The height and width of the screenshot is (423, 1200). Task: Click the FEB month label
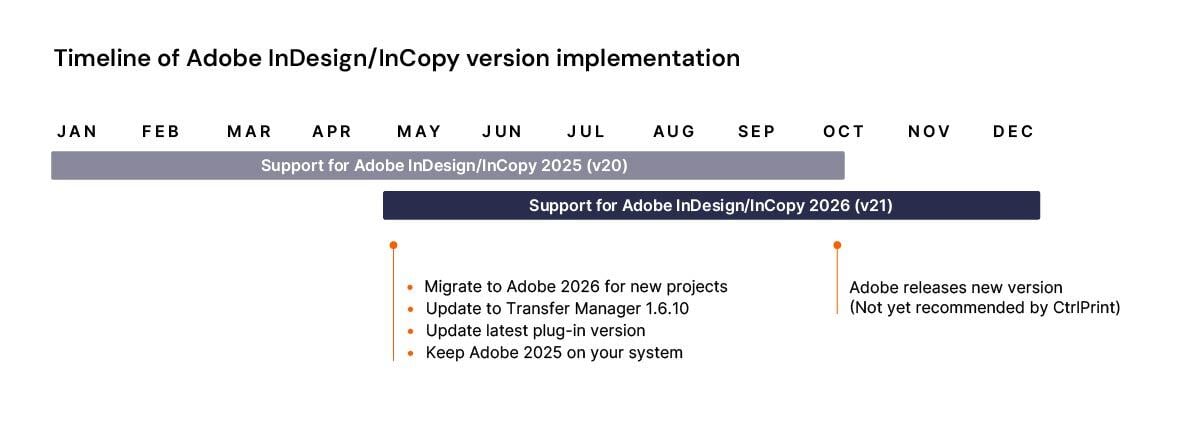[161, 131]
